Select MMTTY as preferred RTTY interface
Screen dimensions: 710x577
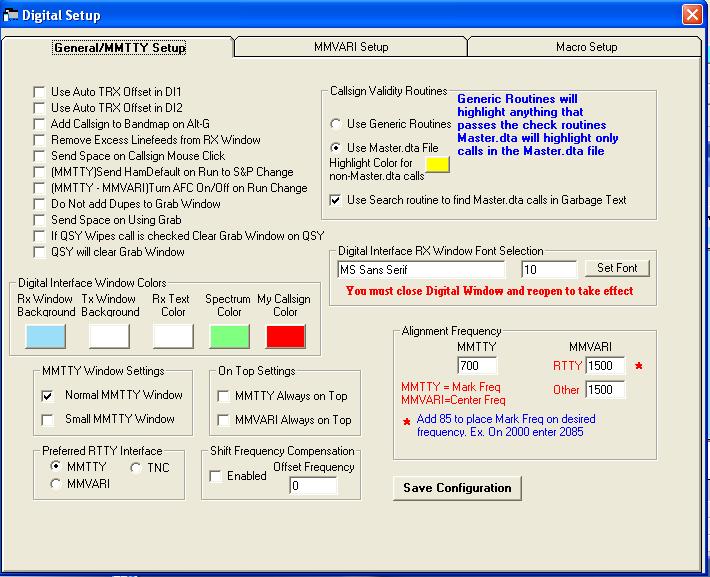(x=56, y=466)
